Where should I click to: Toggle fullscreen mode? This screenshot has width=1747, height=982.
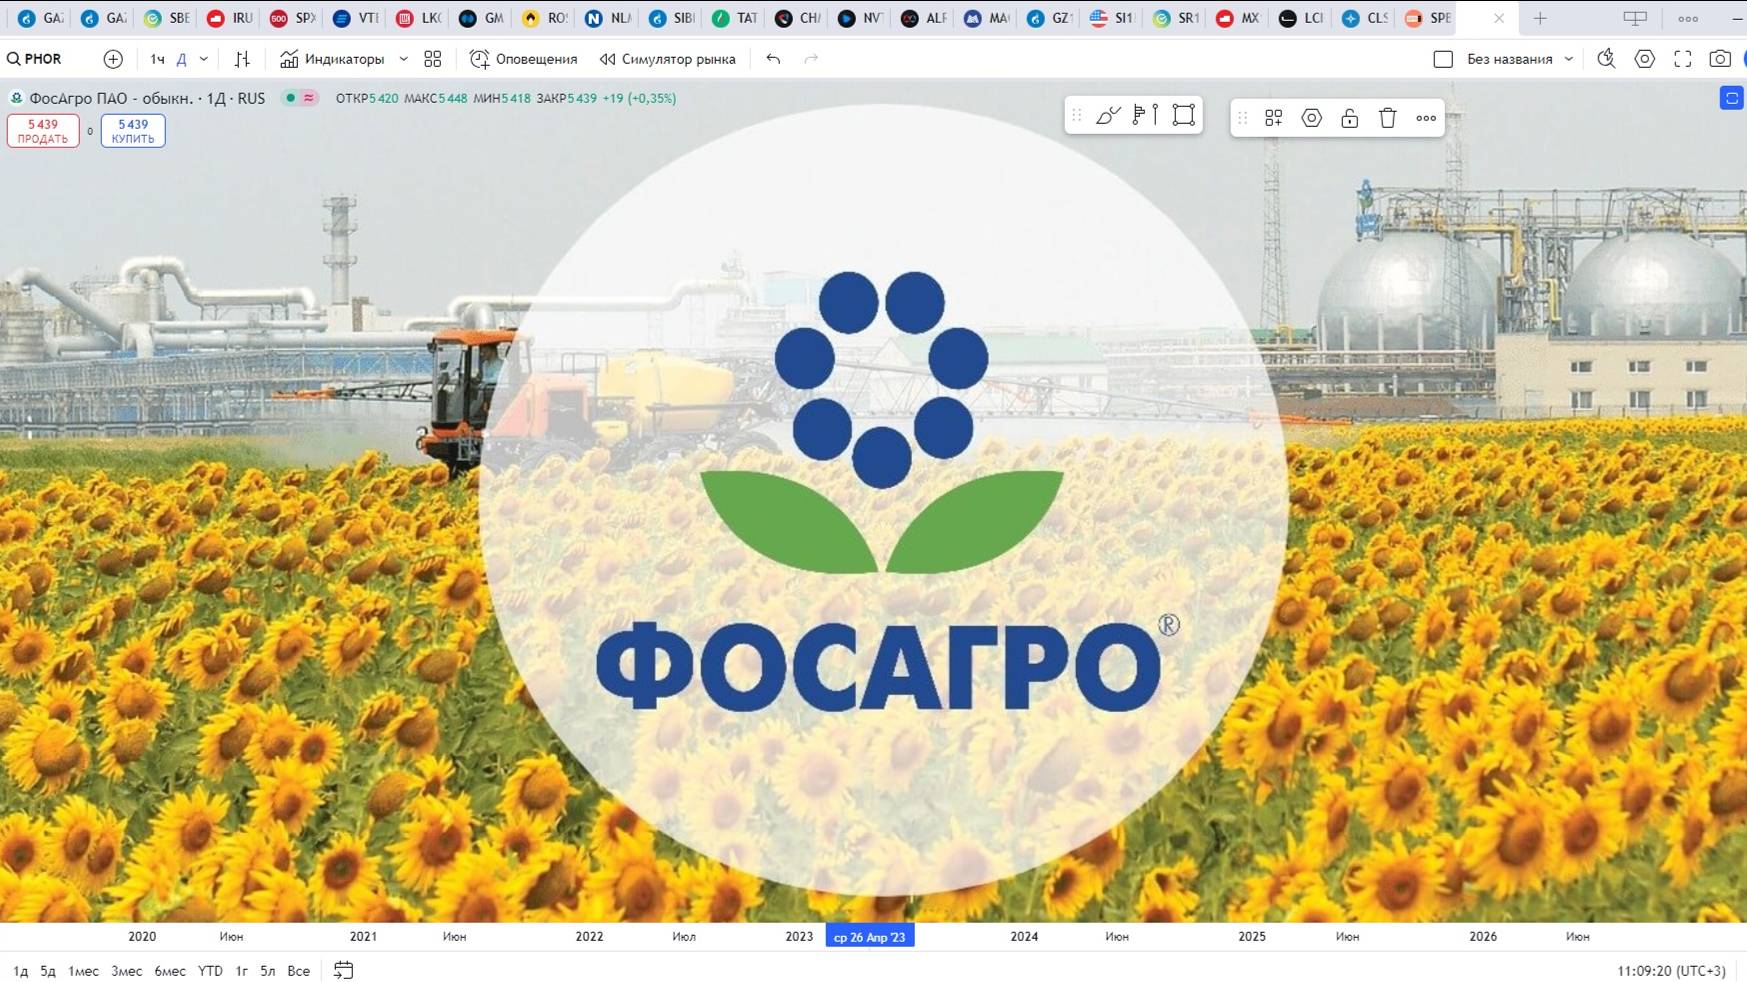pos(1683,59)
